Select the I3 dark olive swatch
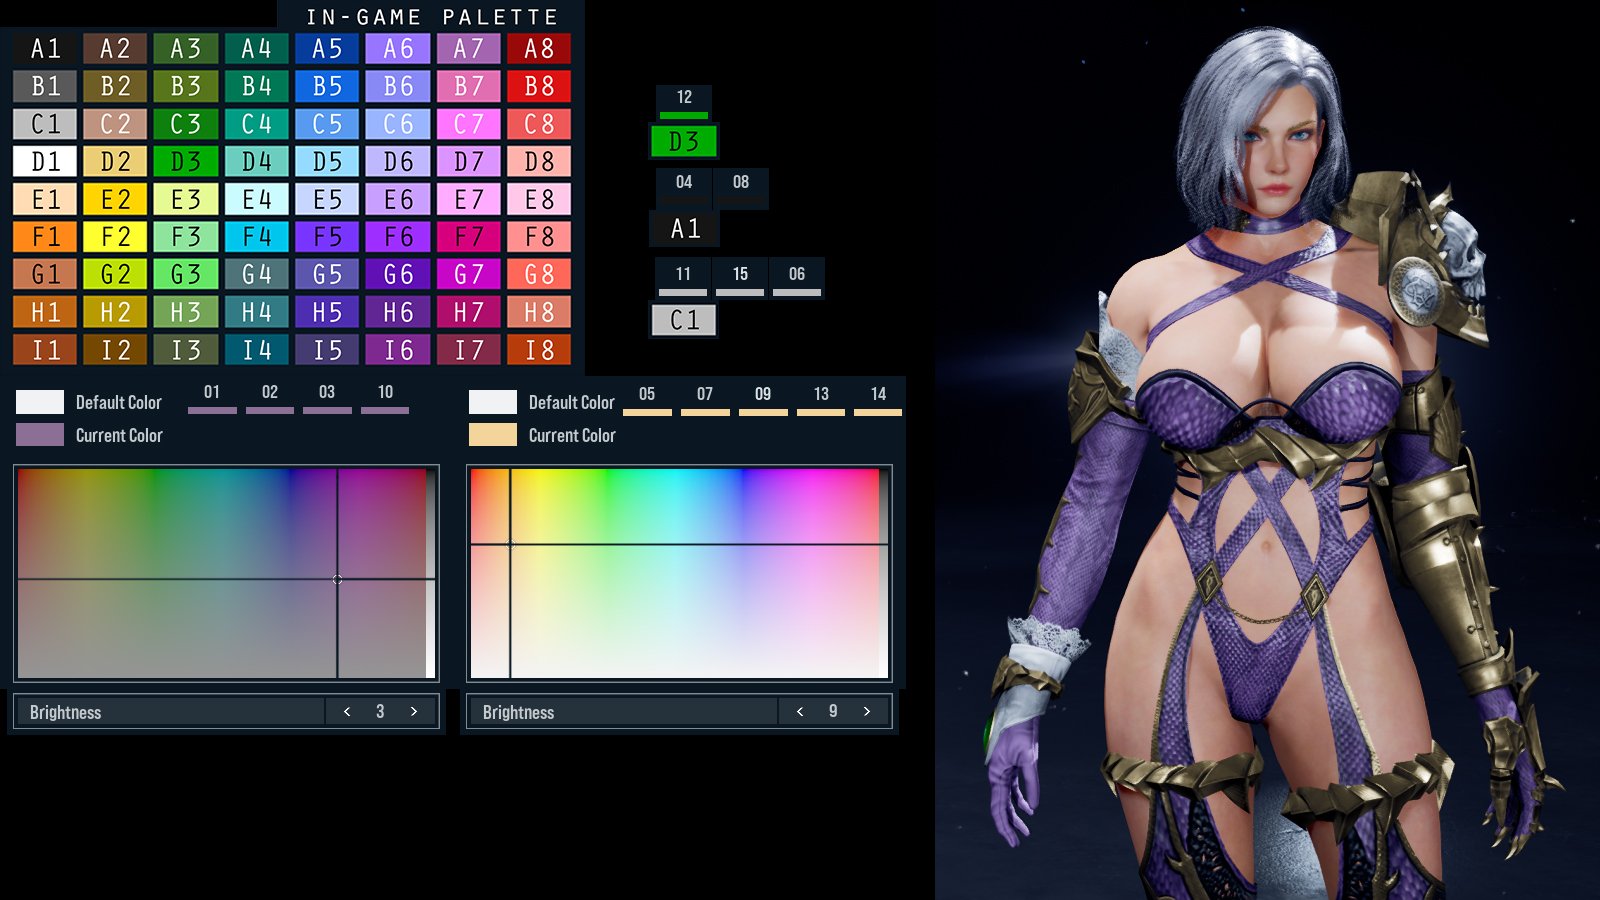The width and height of the screenshot is (1600, 900). [186, 350]
